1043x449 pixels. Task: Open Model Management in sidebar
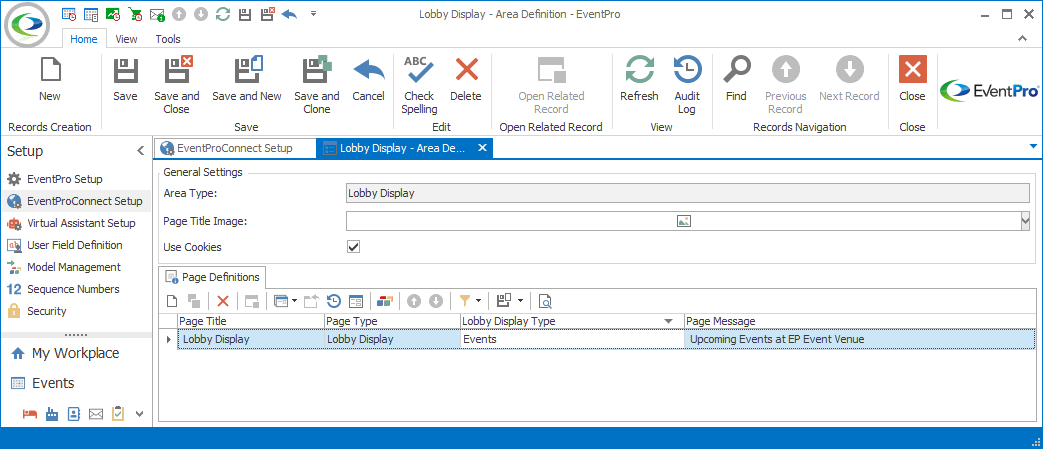74,267
